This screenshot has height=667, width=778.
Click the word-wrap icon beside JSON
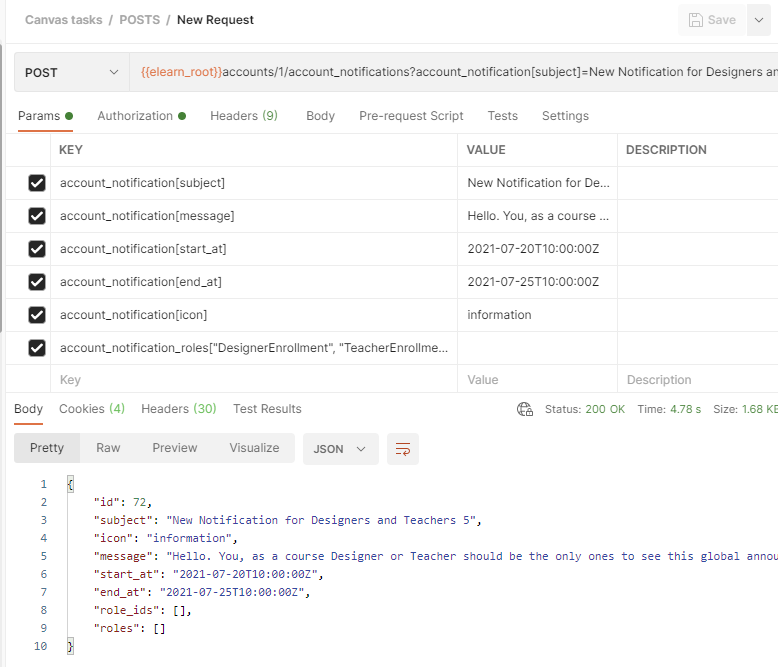(x=402, y=449)
